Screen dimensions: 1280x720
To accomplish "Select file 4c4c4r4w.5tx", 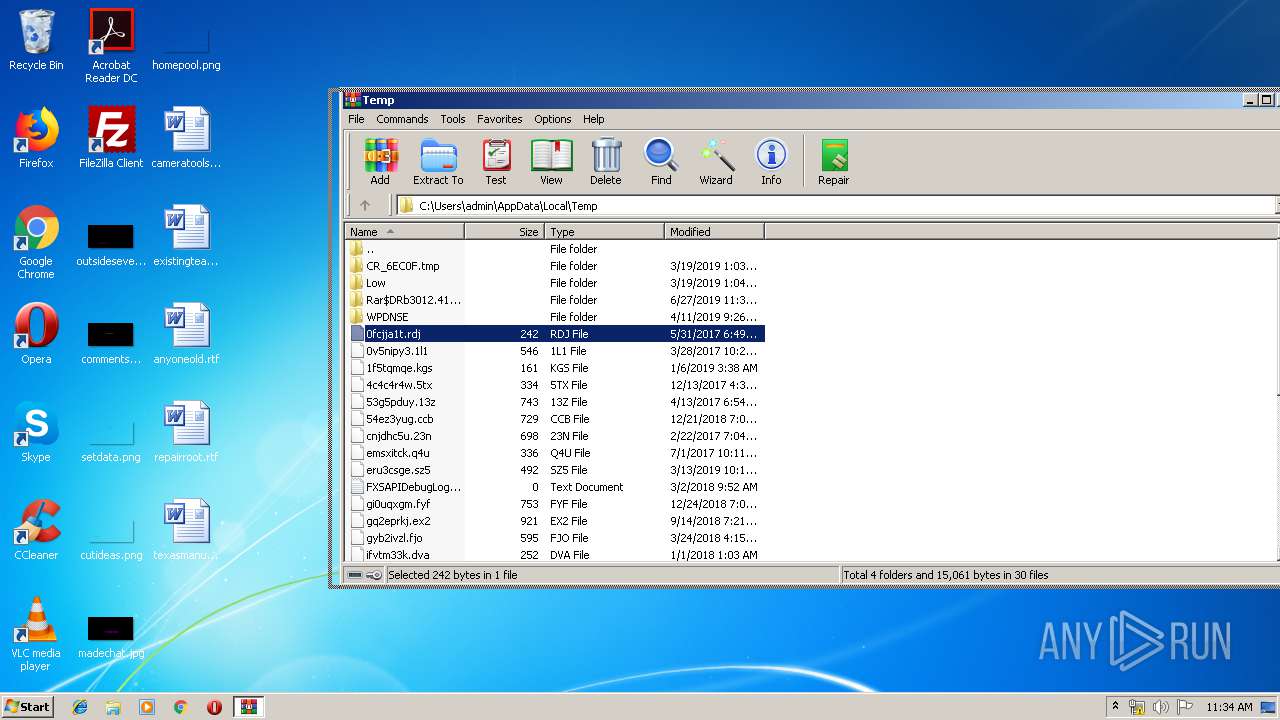I will pos(555,385).
